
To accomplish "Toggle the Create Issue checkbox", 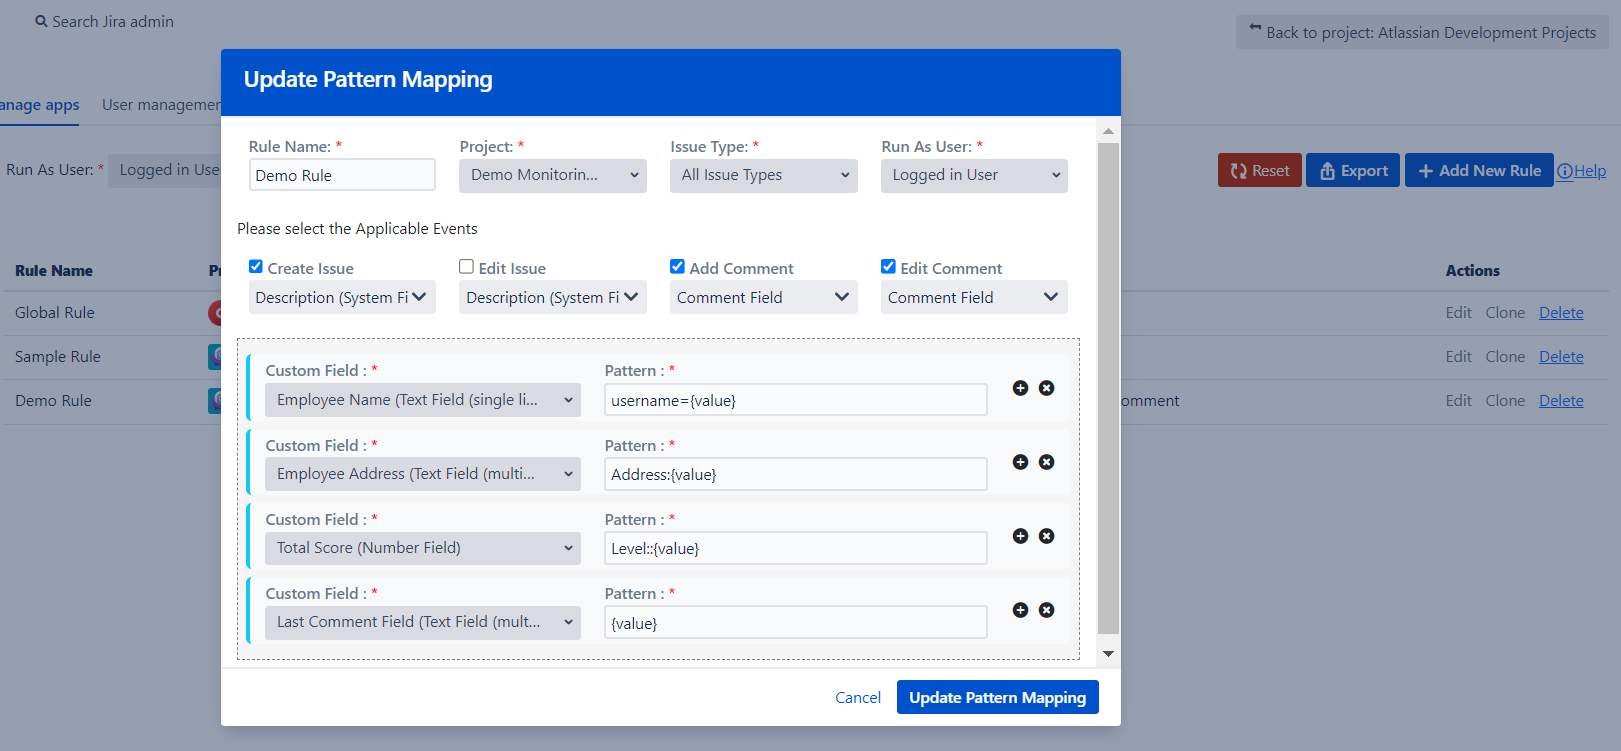I will coord(256,267).
